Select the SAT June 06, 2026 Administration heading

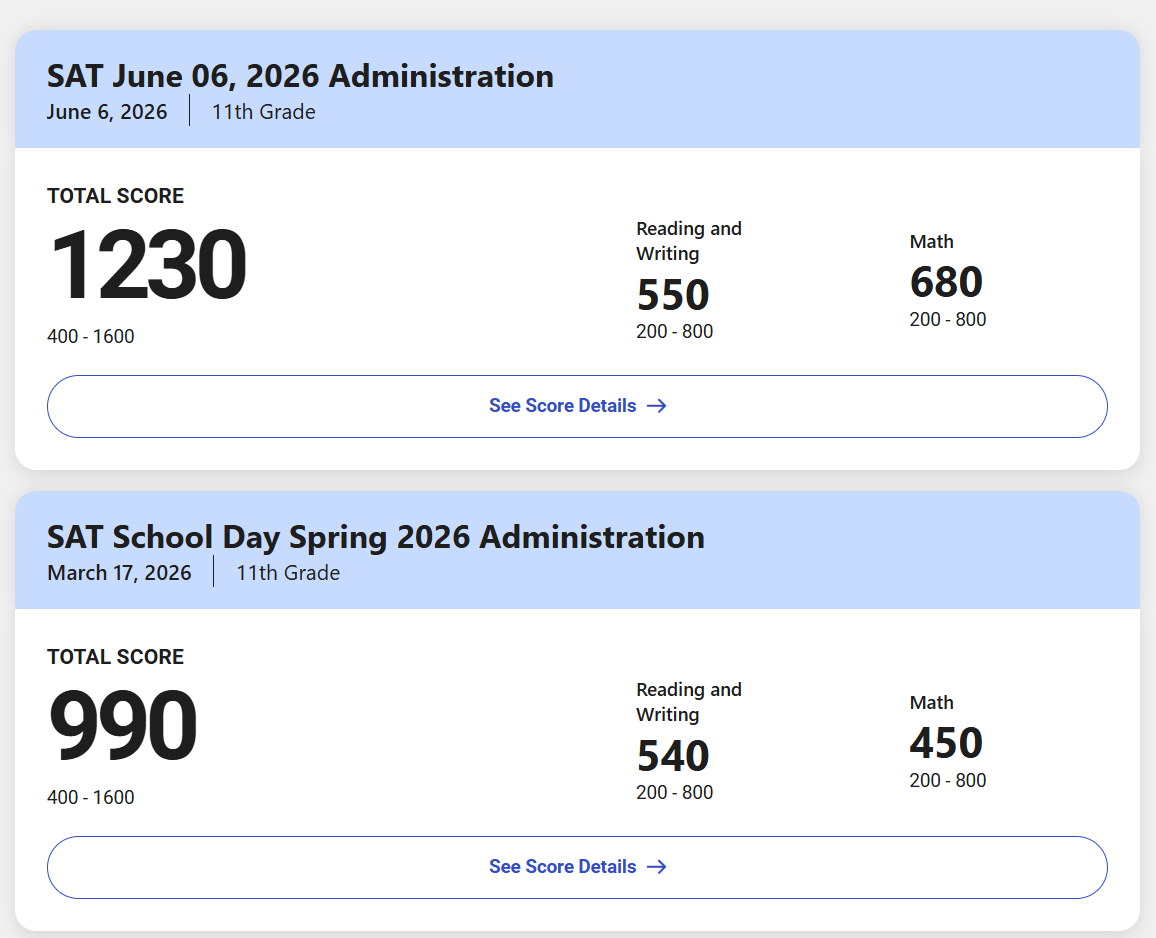pyautogui.click(x=300, y=77)
